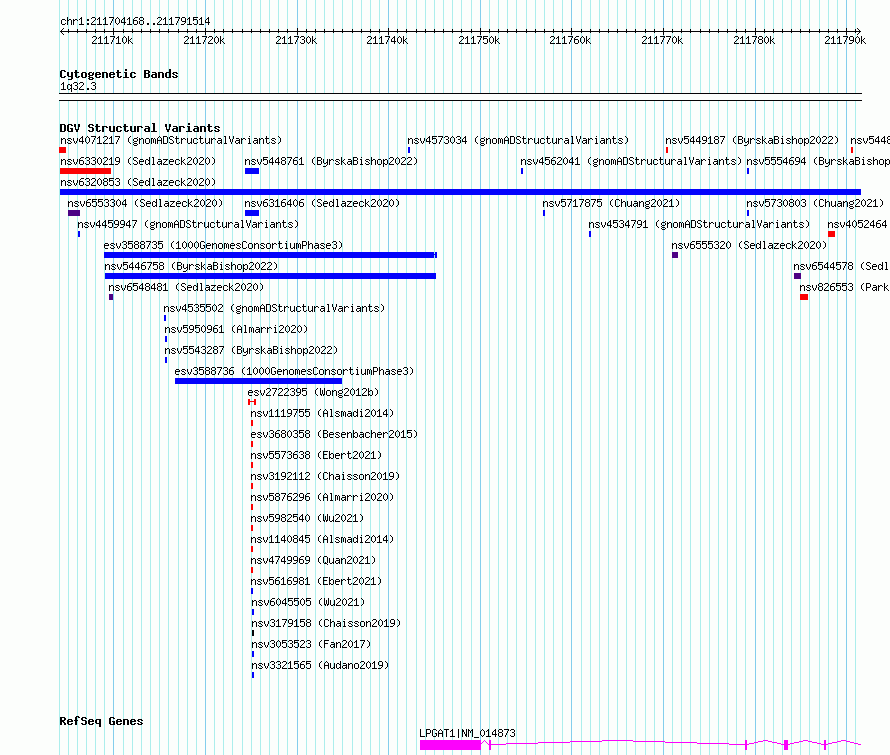This screenshot has width=890, height=755.
Task: Click the nsv6320853 (Sedlazeck2020) variant label
Action: click(x=138, y=182)
